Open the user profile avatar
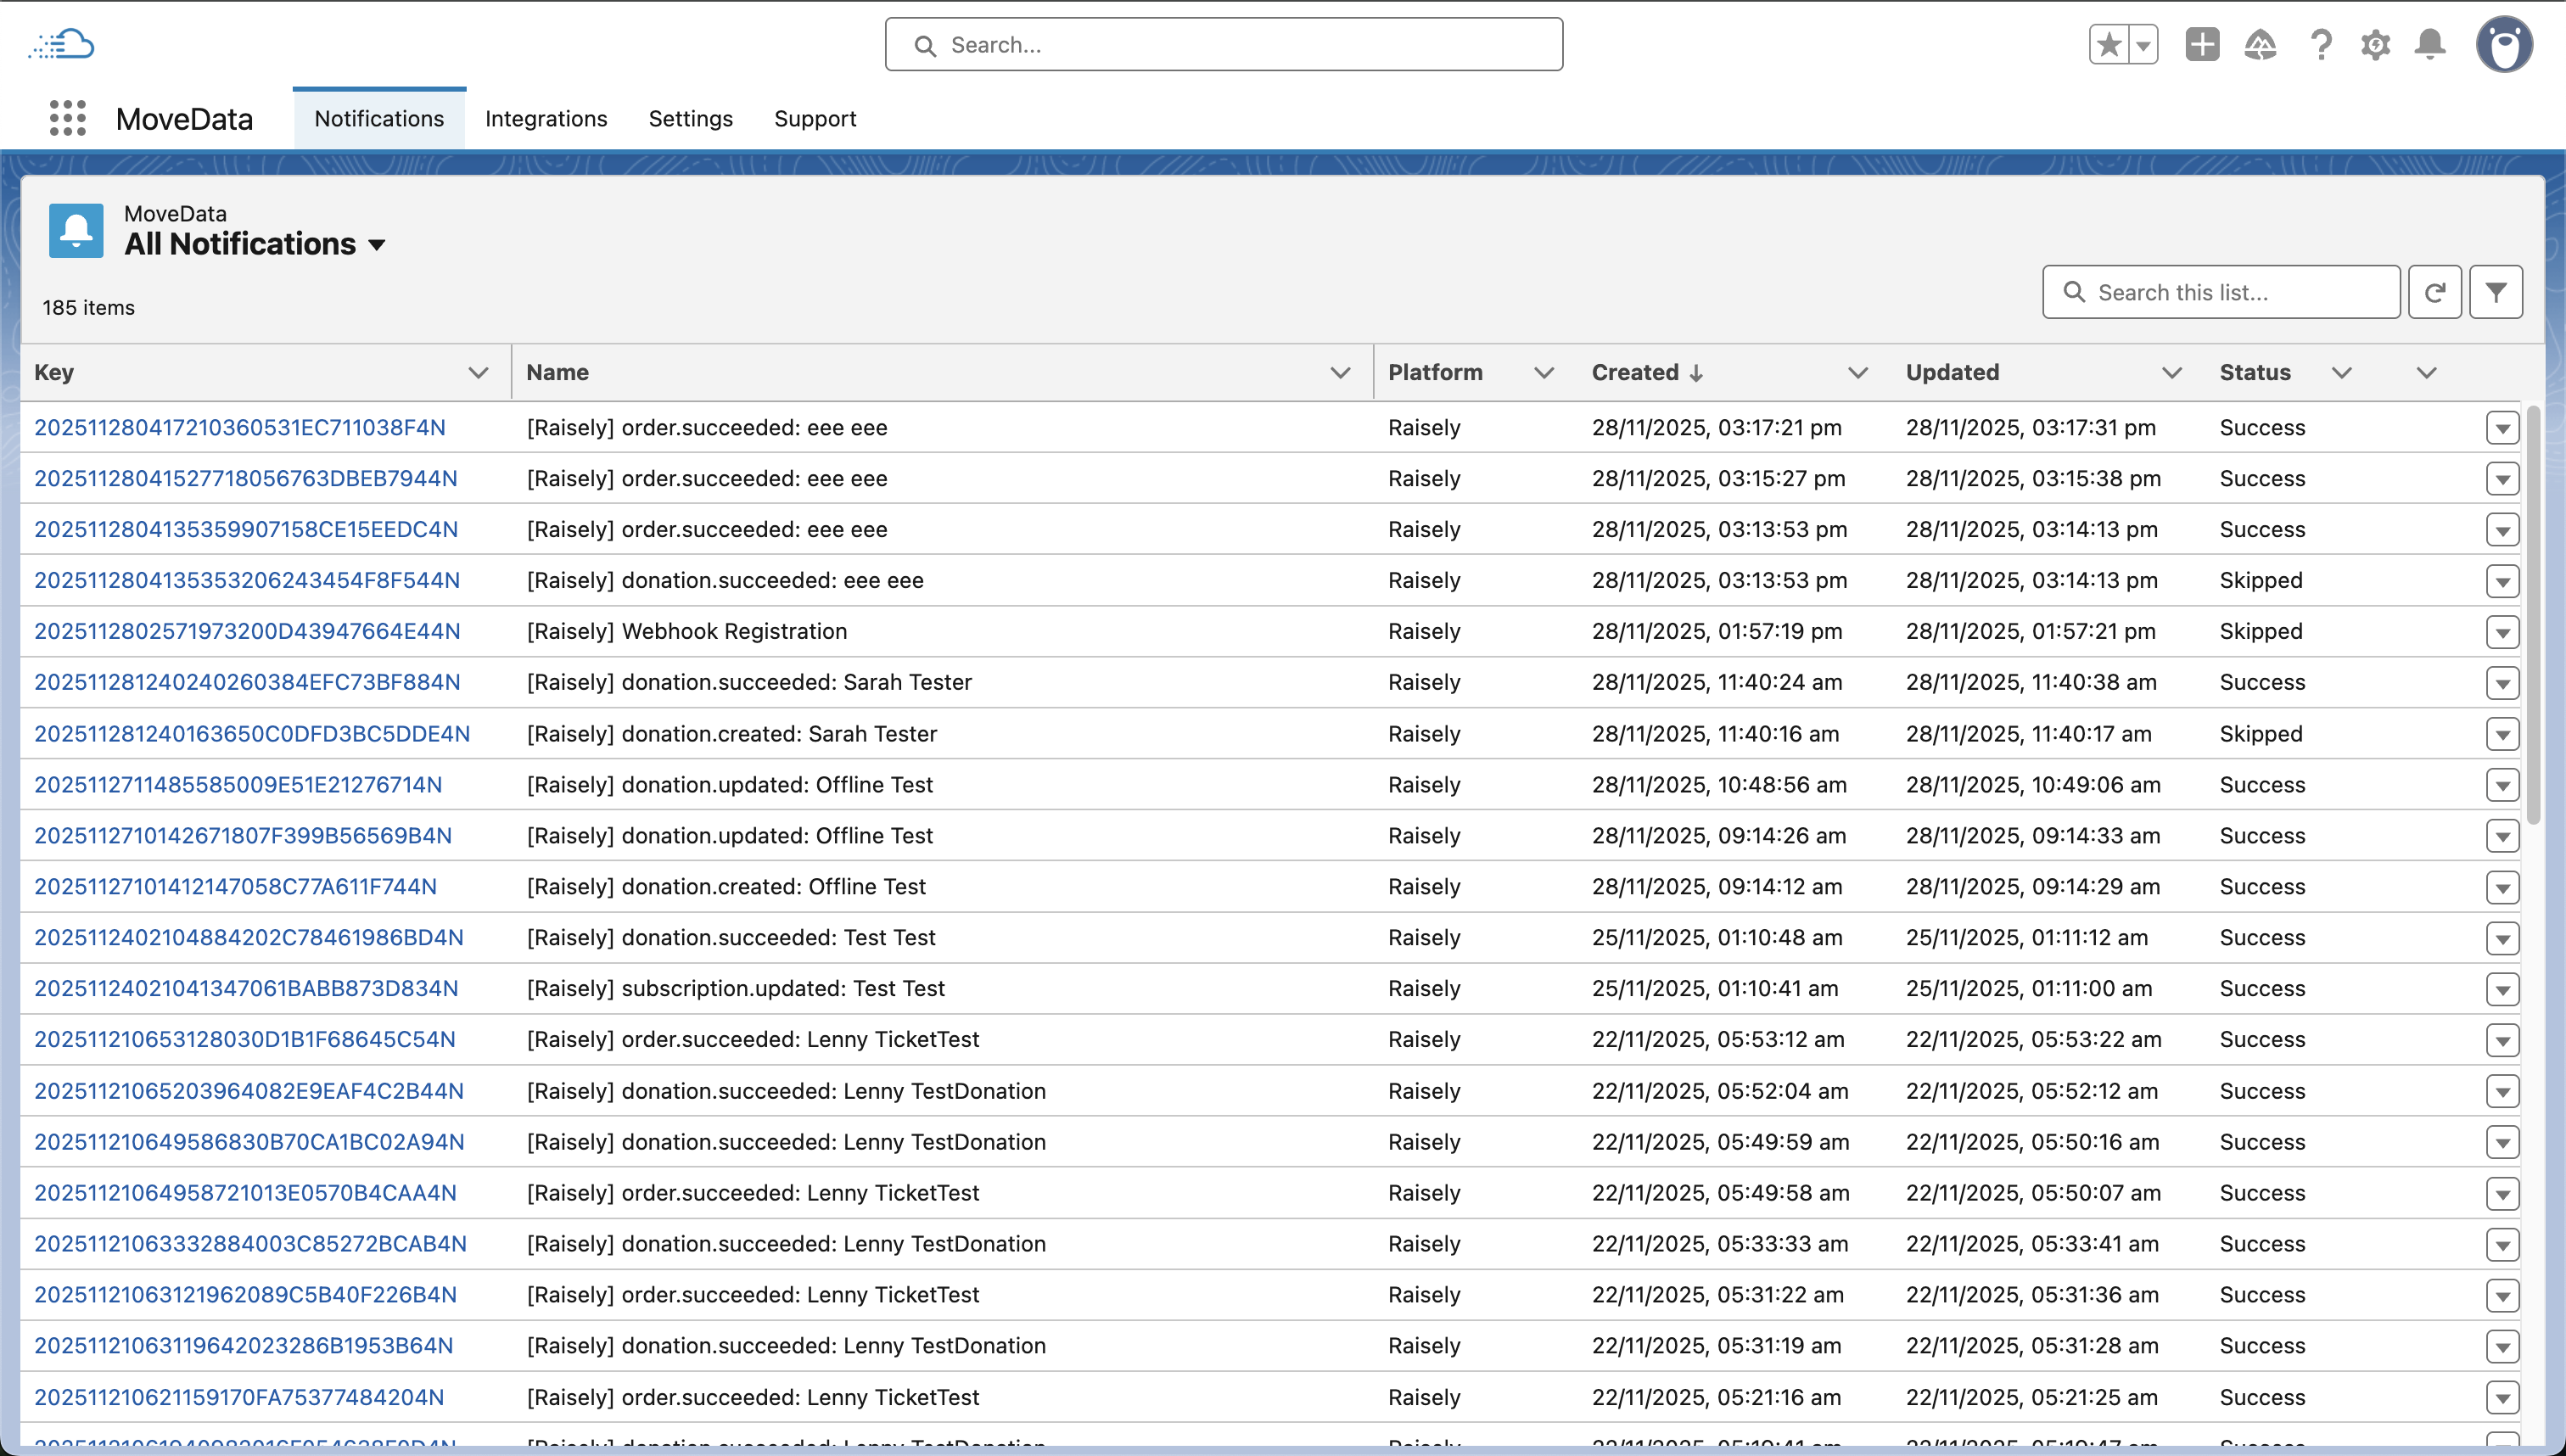The width and height of the screenshot is (2566, 1456). tap(2504, 44)
